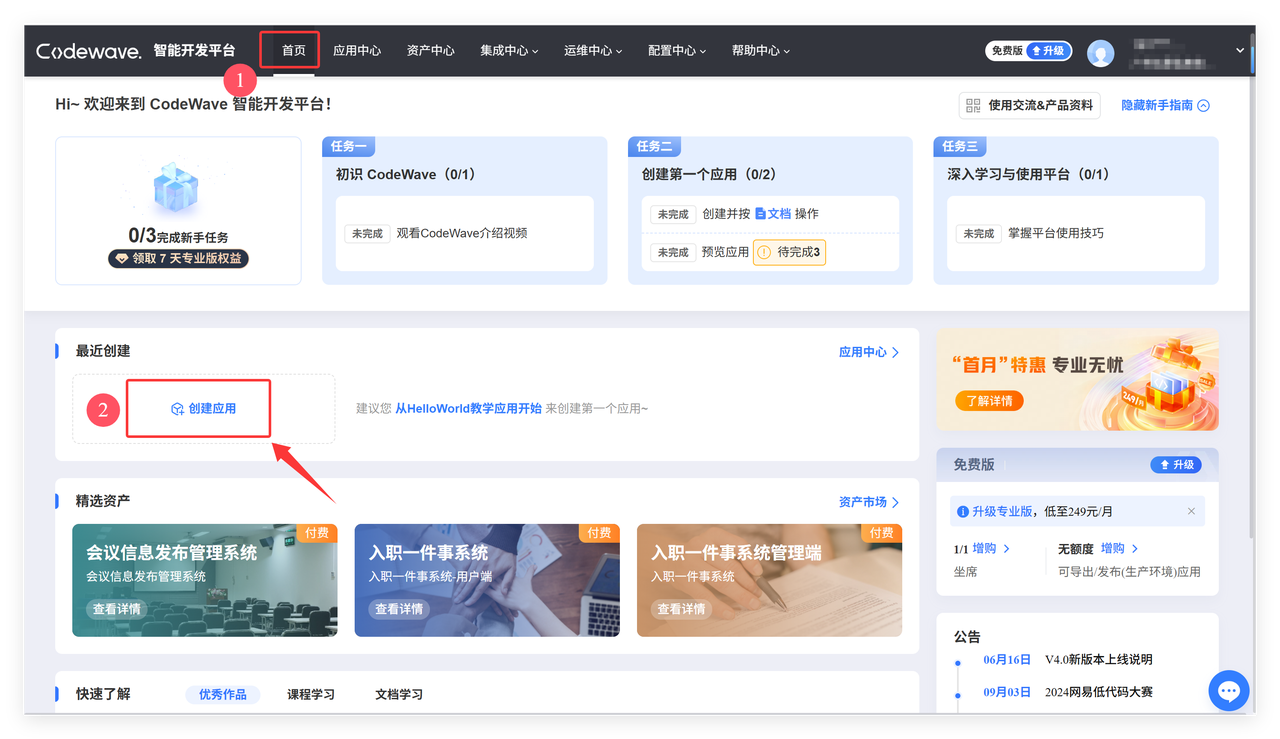Close the 升级专业版 notice
The image size is (1280, 739).
click(1191, 511)
